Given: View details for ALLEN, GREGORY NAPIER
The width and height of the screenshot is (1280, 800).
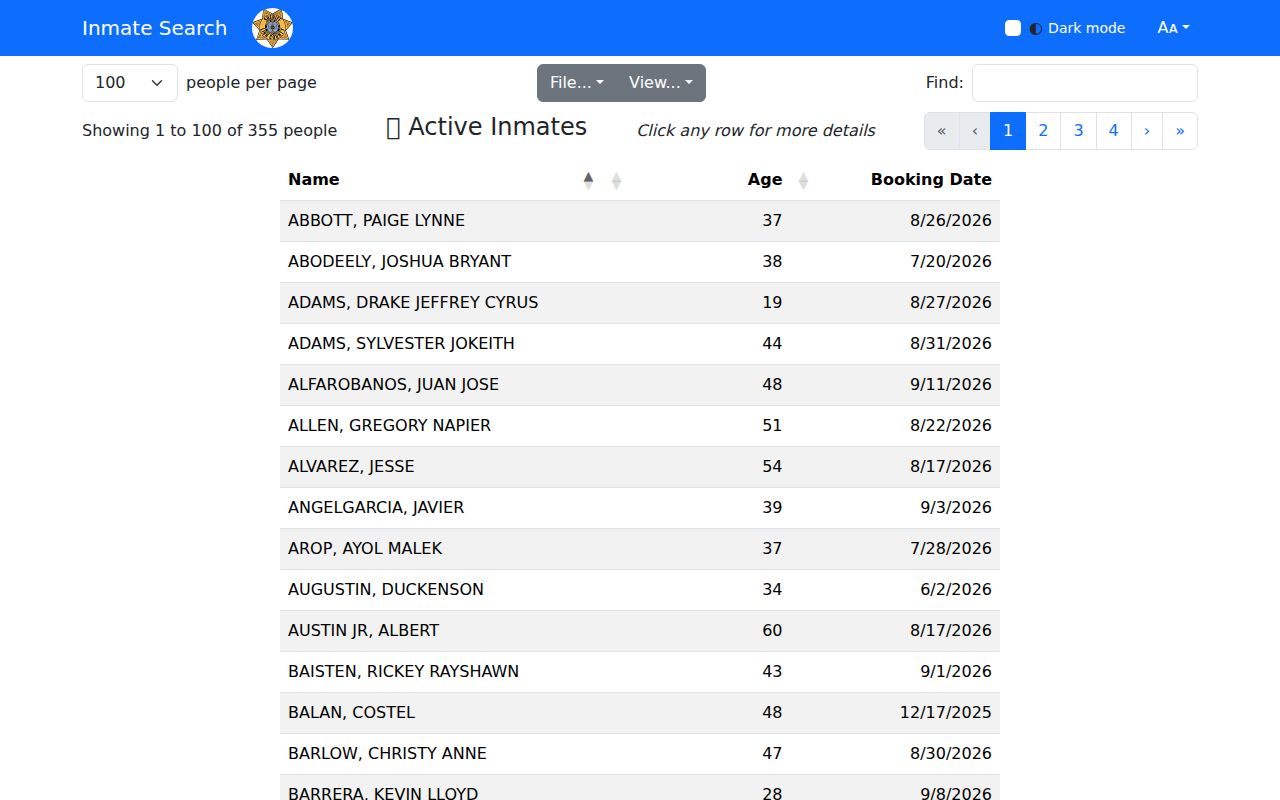Looking at the screenshot, I should click(640, 426).
